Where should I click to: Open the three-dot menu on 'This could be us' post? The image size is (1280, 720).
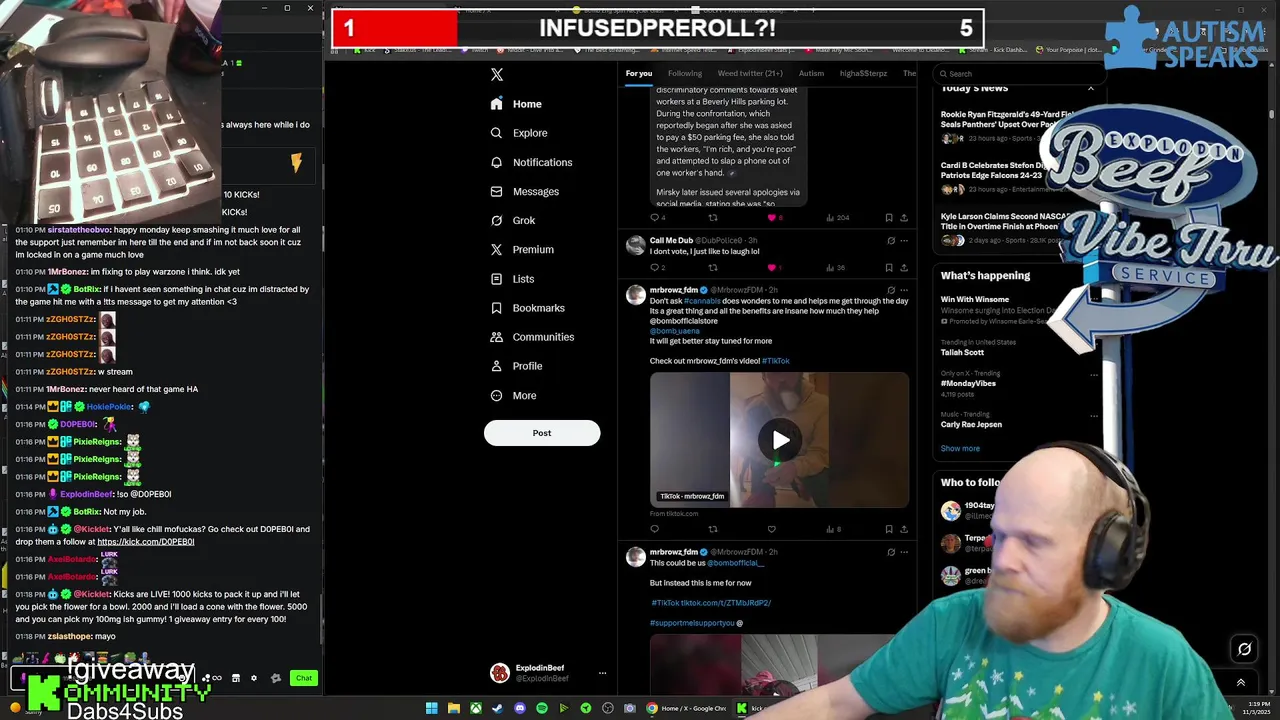904,552
